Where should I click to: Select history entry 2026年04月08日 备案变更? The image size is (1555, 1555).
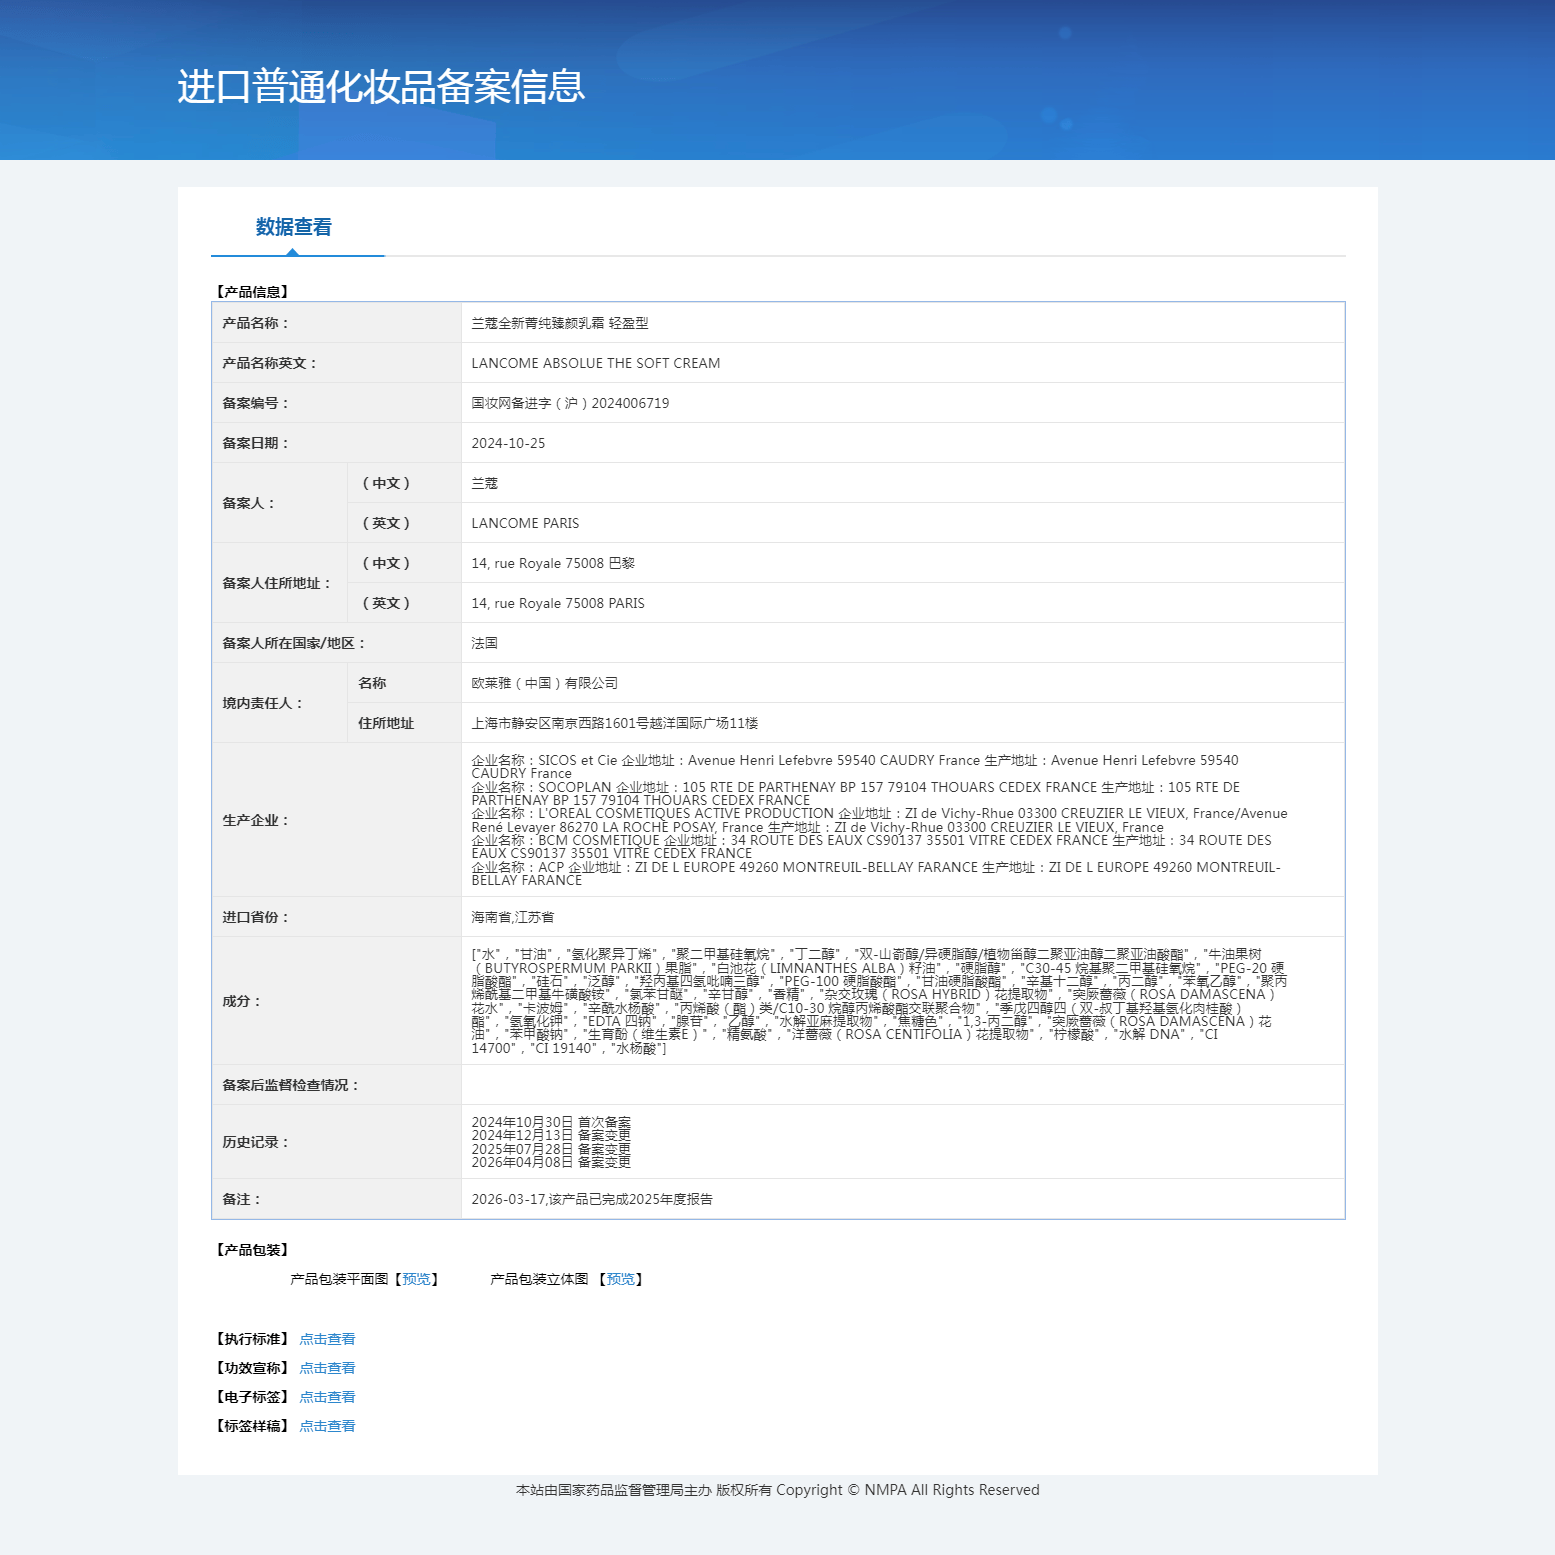551,1162
